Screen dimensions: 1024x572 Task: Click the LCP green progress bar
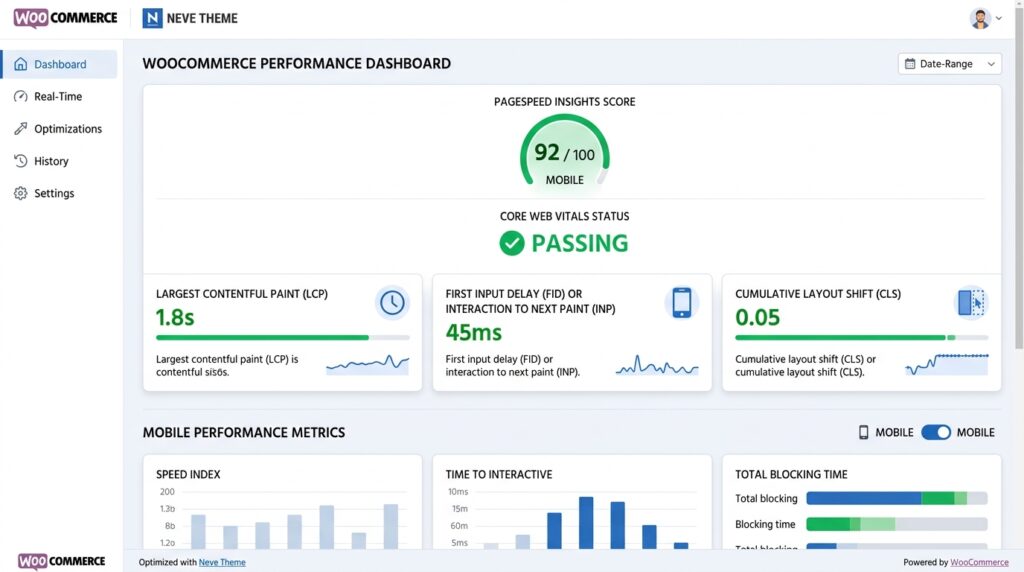[x=262, y=338]
